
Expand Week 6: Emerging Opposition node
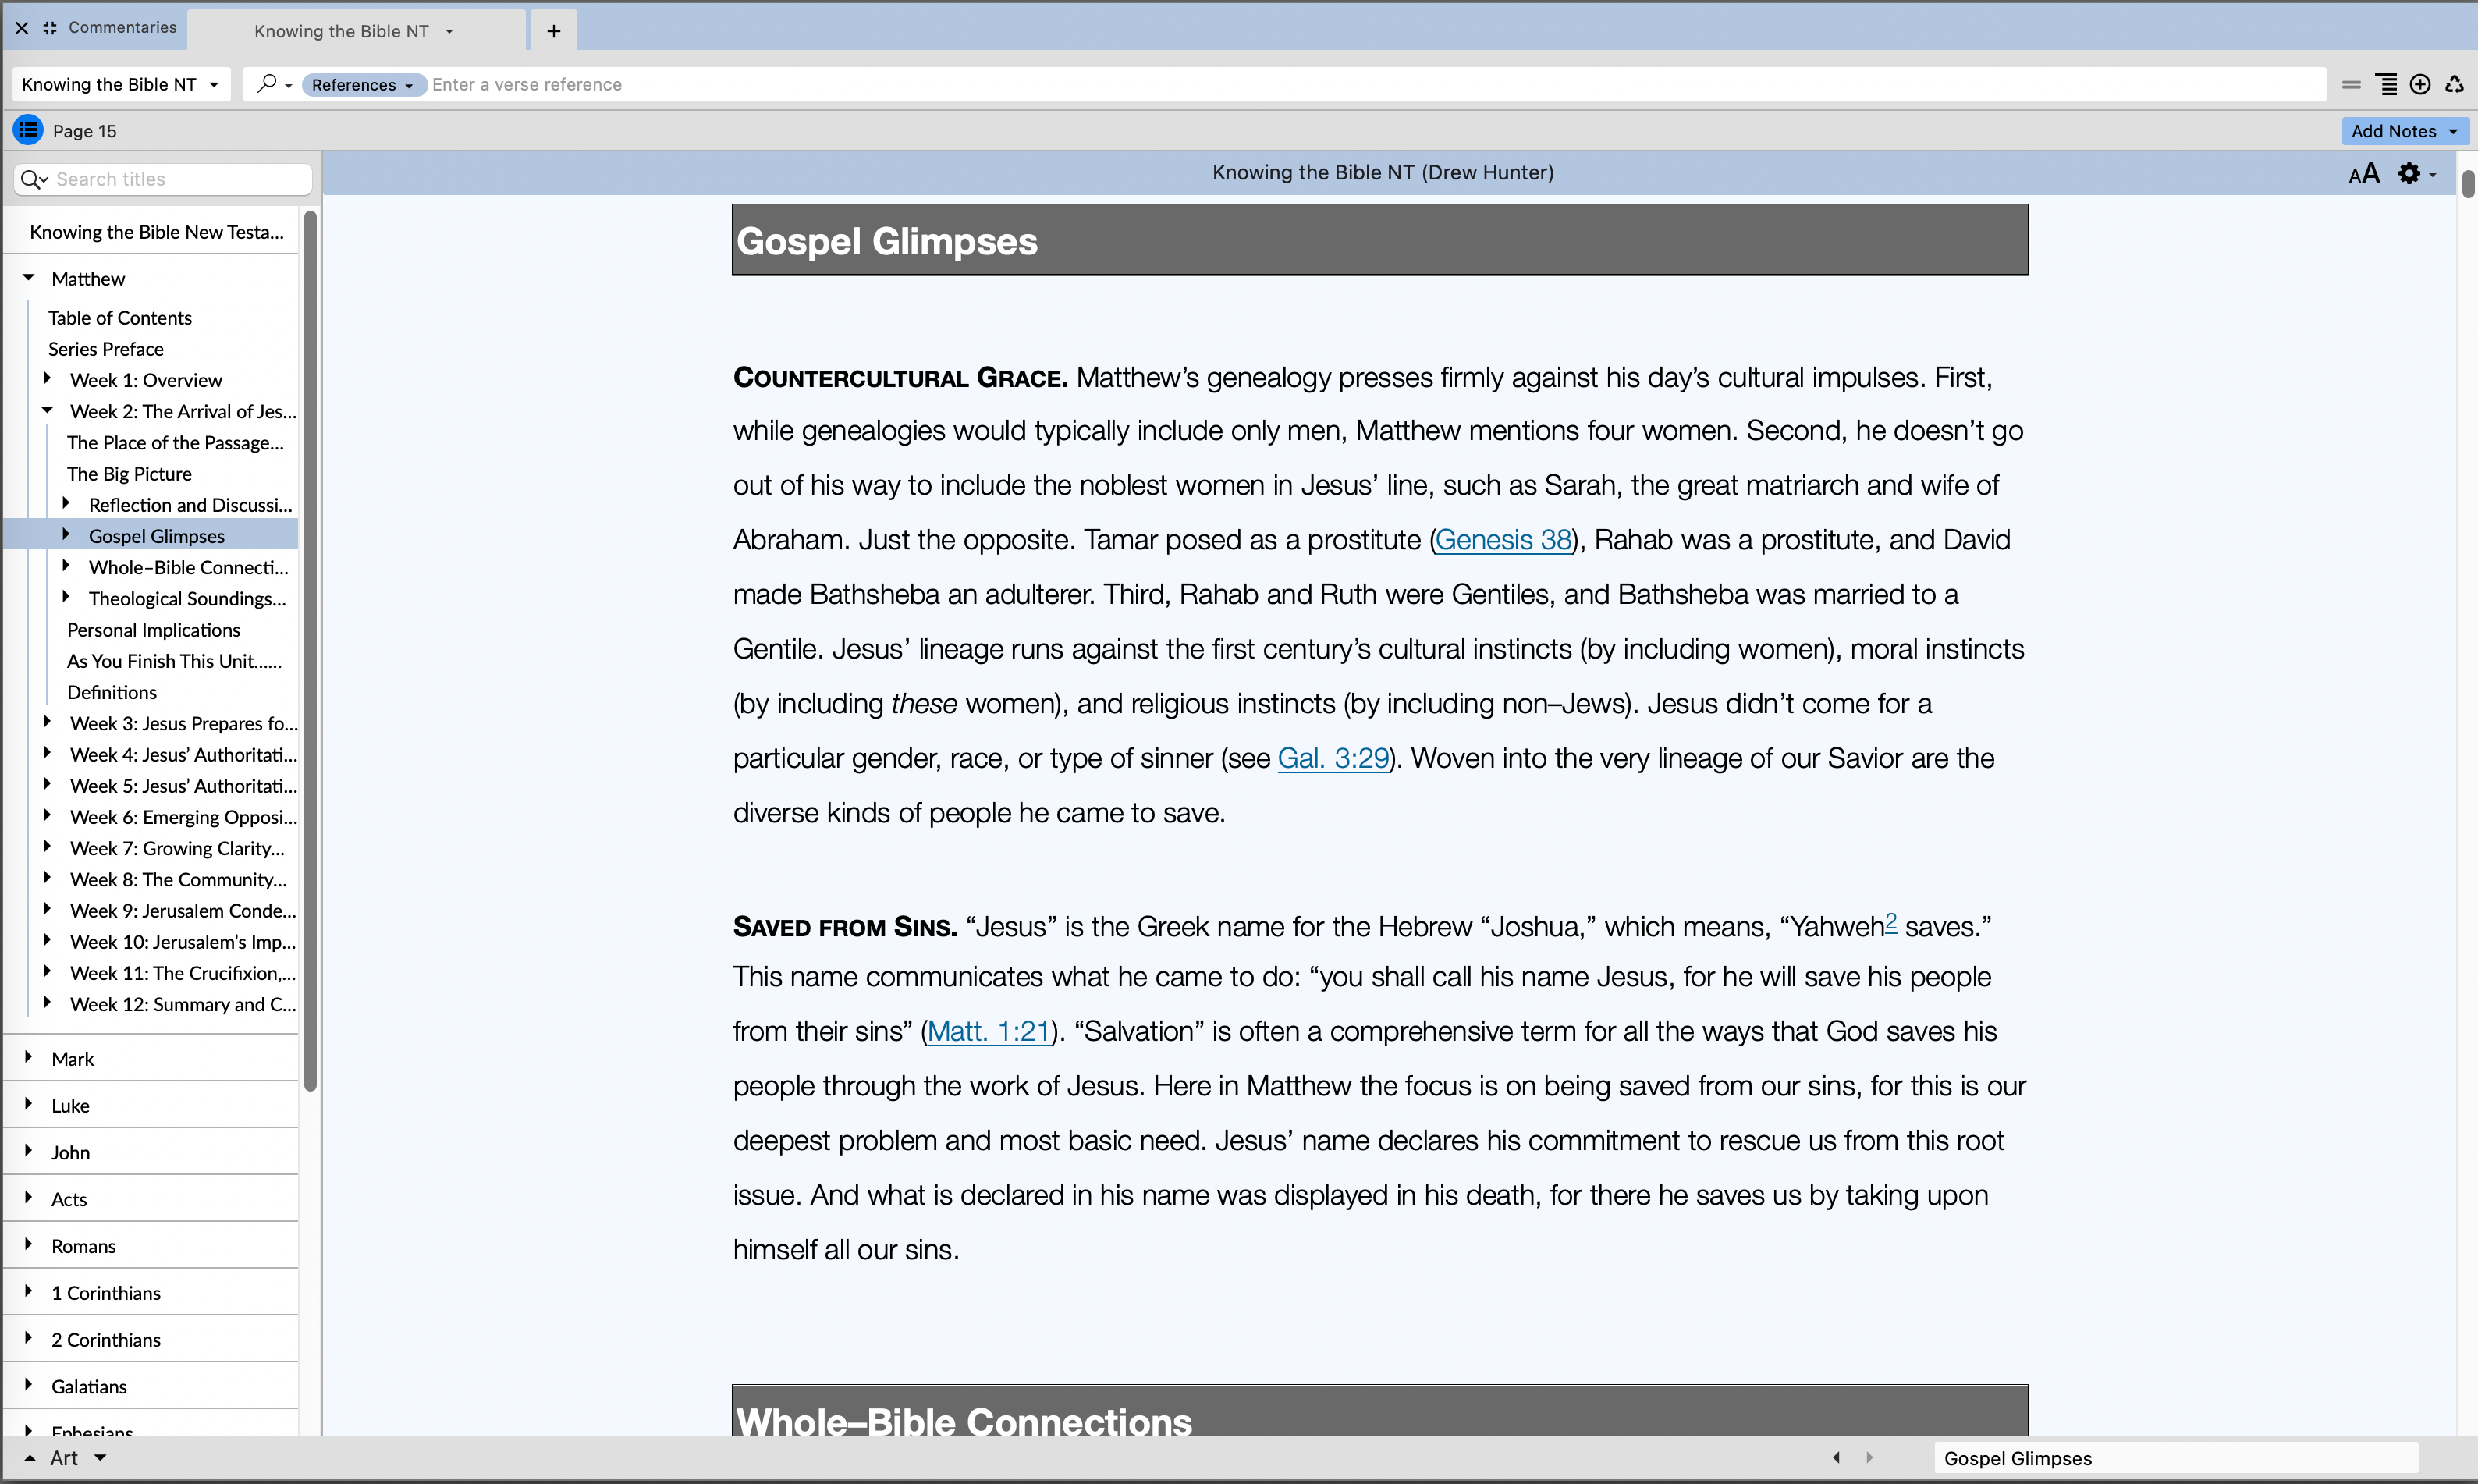click(47, 816)
